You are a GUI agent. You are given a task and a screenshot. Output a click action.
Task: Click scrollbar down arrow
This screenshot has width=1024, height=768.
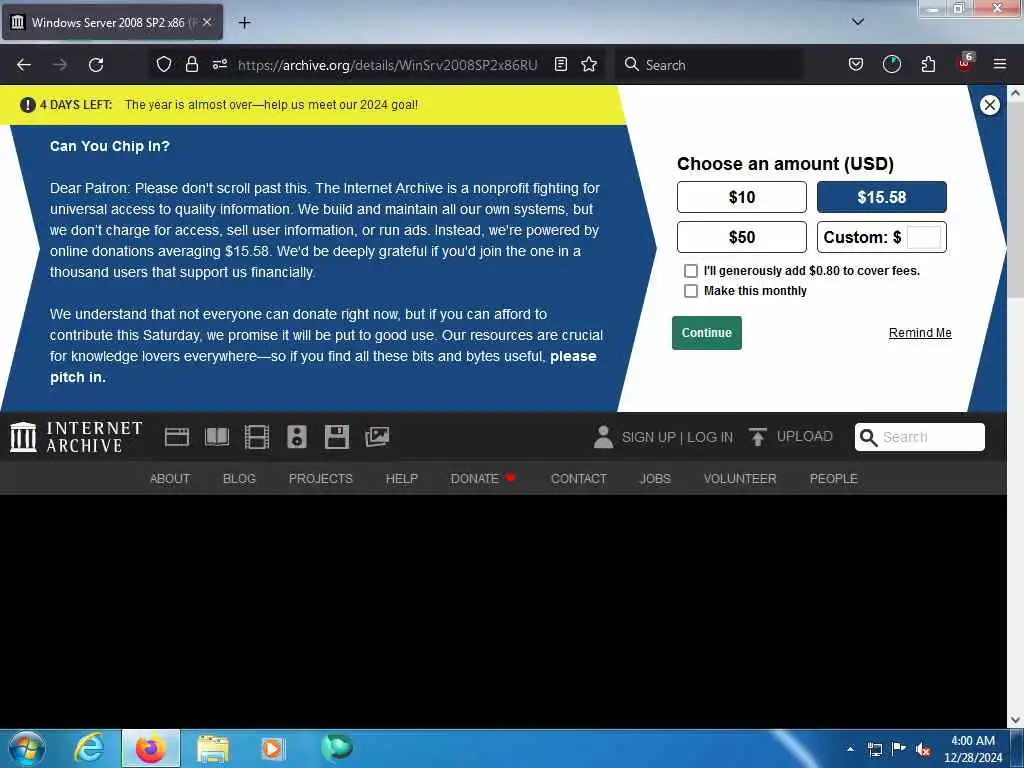(x=1016, y=720)
